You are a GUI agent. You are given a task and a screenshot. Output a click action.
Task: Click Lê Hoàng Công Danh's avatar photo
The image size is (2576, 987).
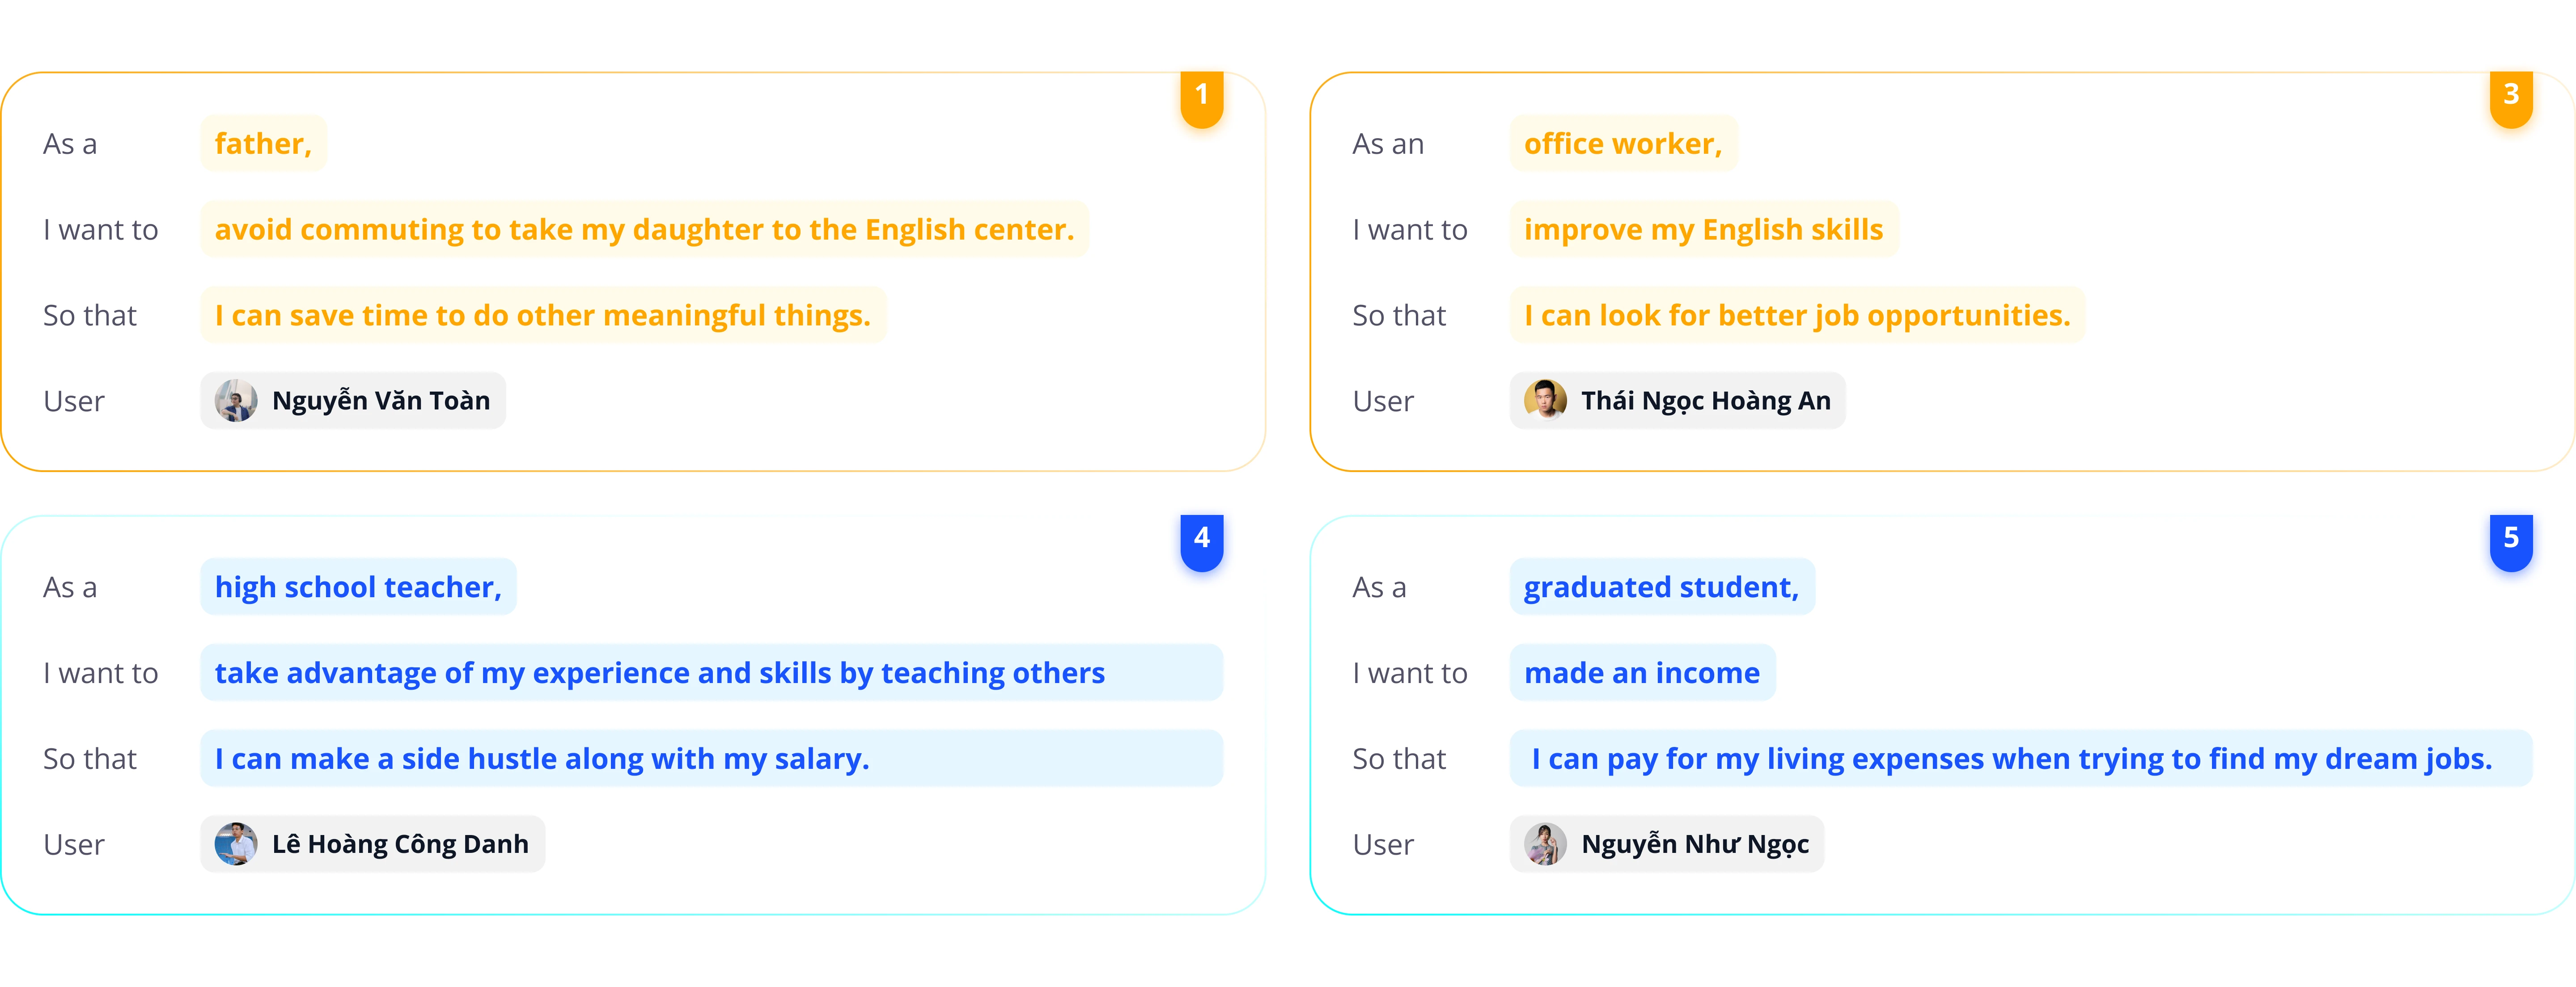tap(236, 844)
